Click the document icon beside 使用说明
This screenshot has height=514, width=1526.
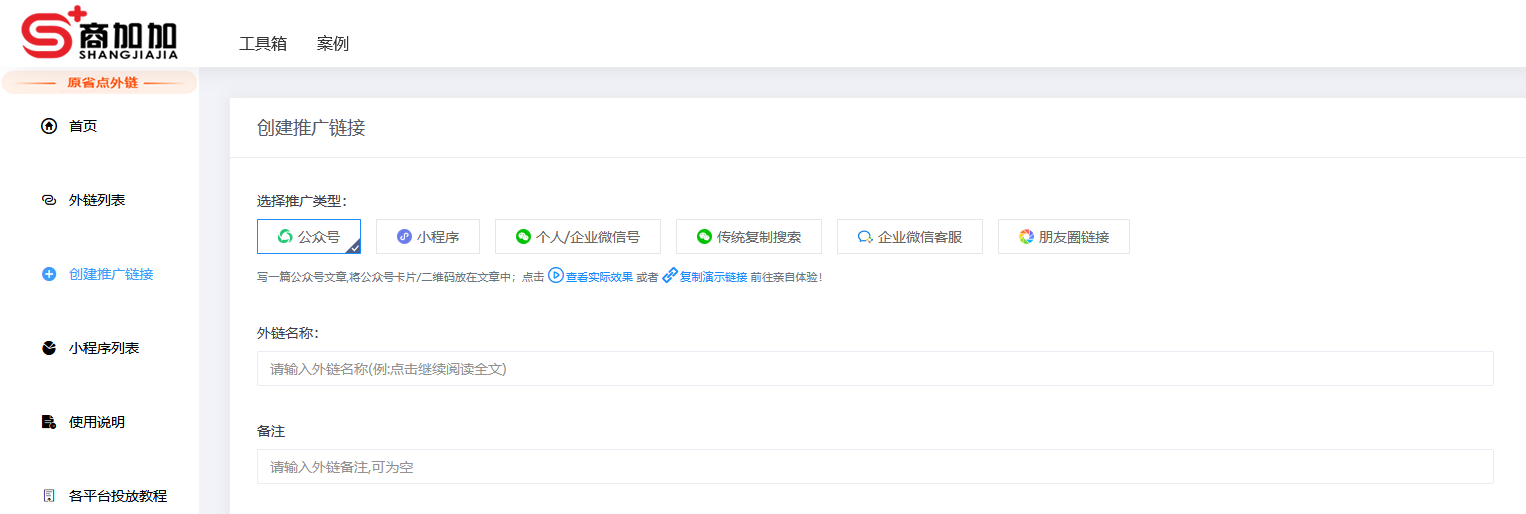pos(49,422)
